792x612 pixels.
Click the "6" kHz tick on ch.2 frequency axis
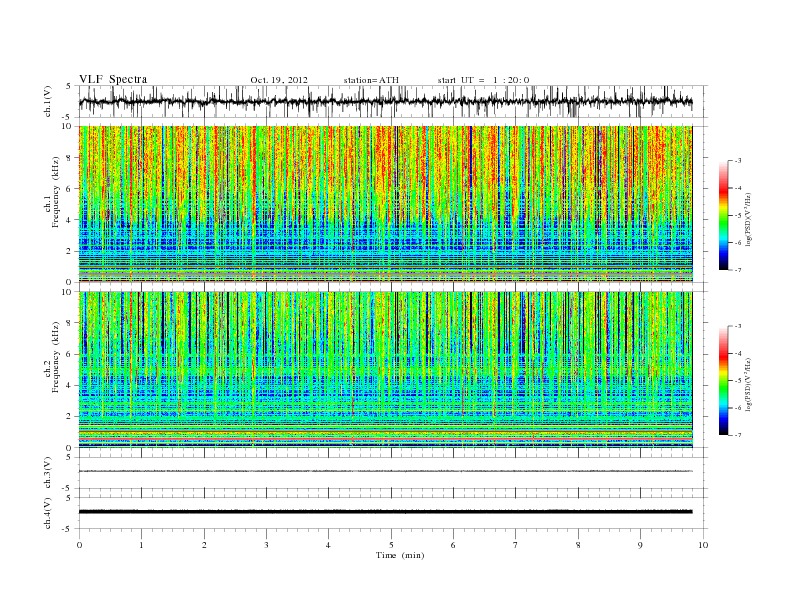click(x=69, y=354)
